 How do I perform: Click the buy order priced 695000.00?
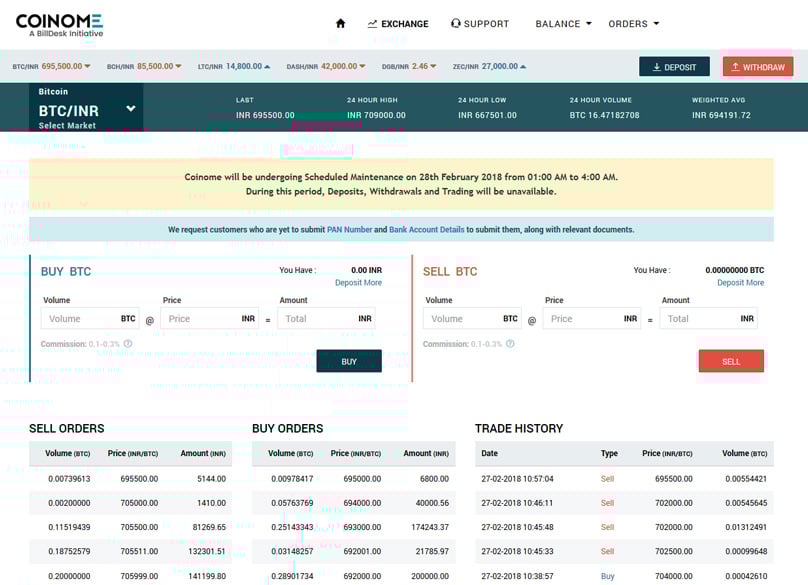(x=354, y=479)
